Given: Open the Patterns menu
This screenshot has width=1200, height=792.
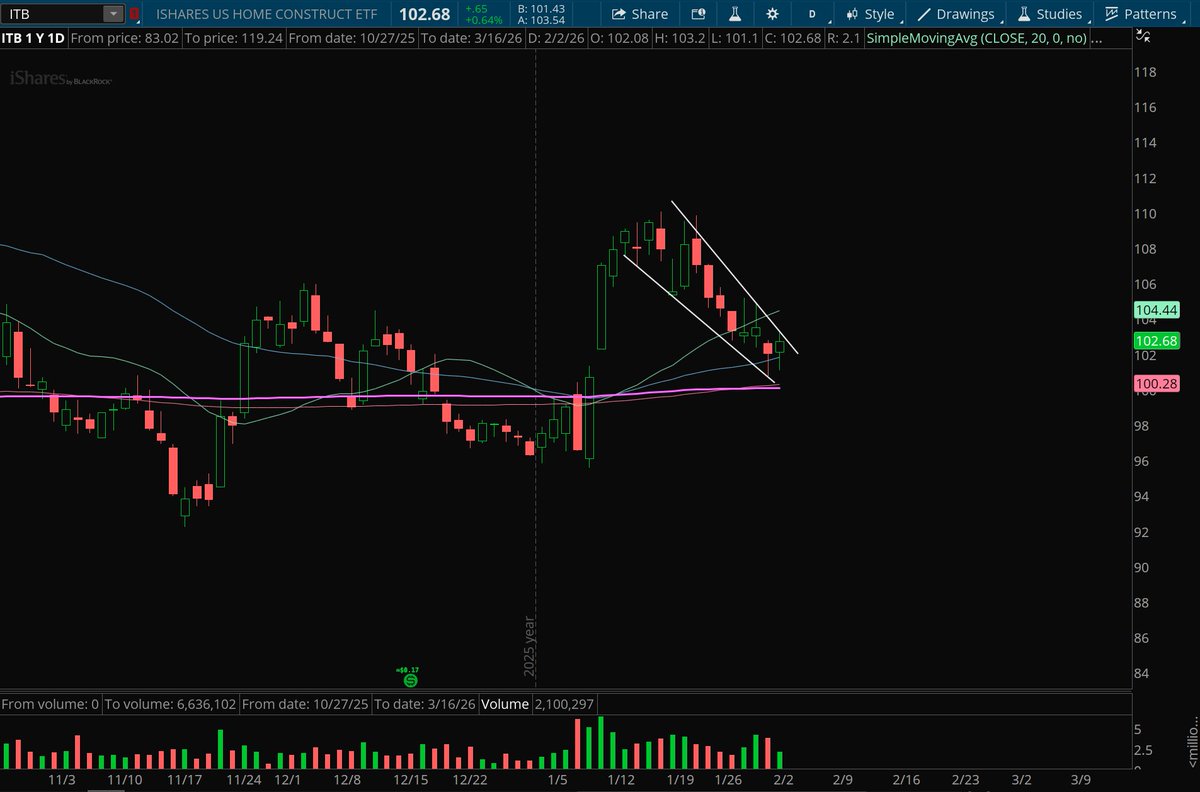Looking at the screenshot, I should pyautogui.click(x=1139, y=14).
